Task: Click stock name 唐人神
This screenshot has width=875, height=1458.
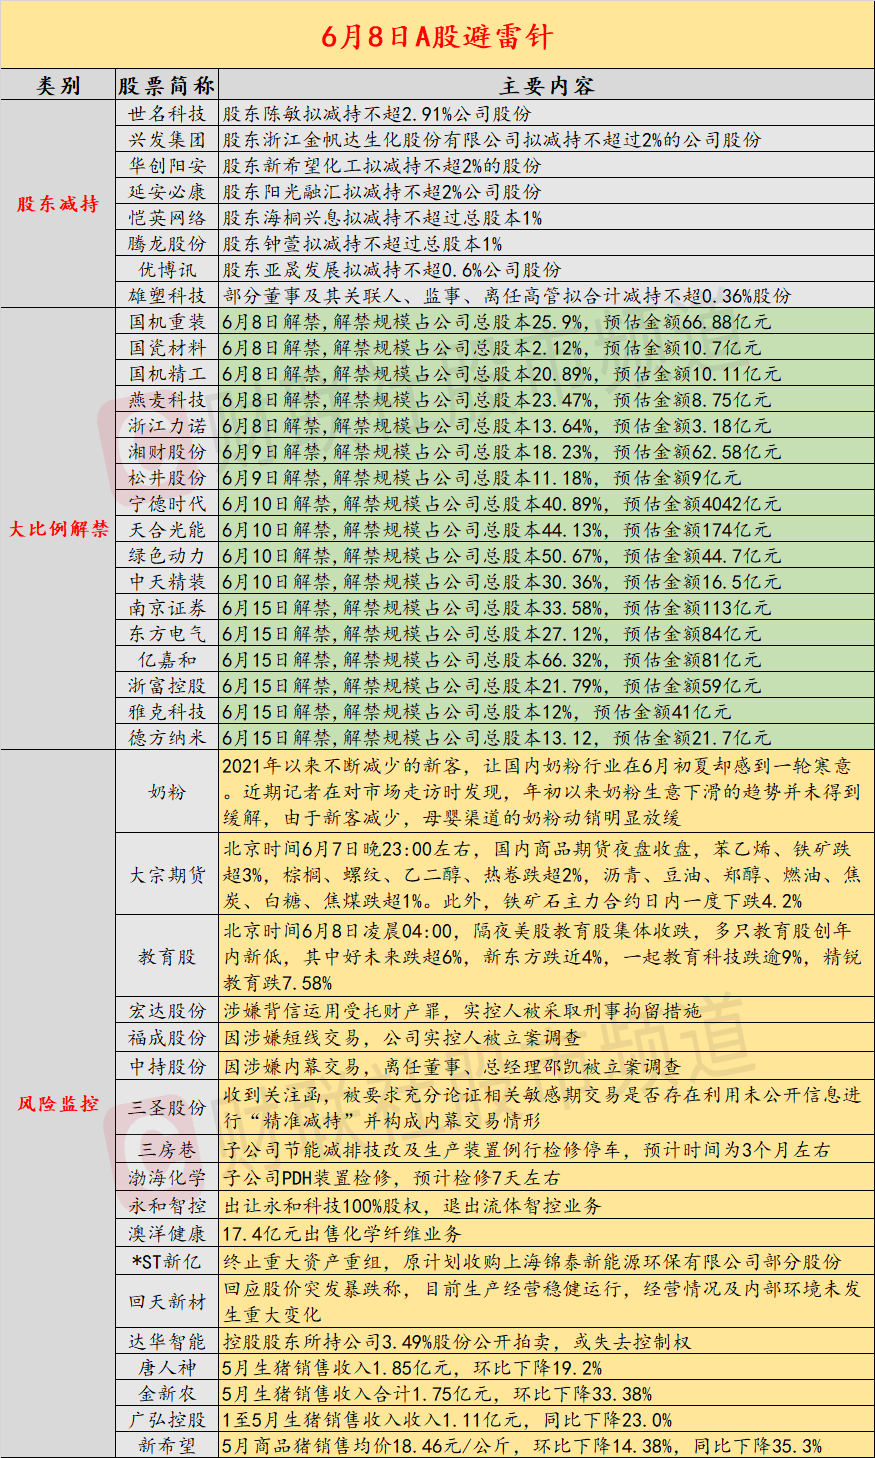Action: [167, 1368]
